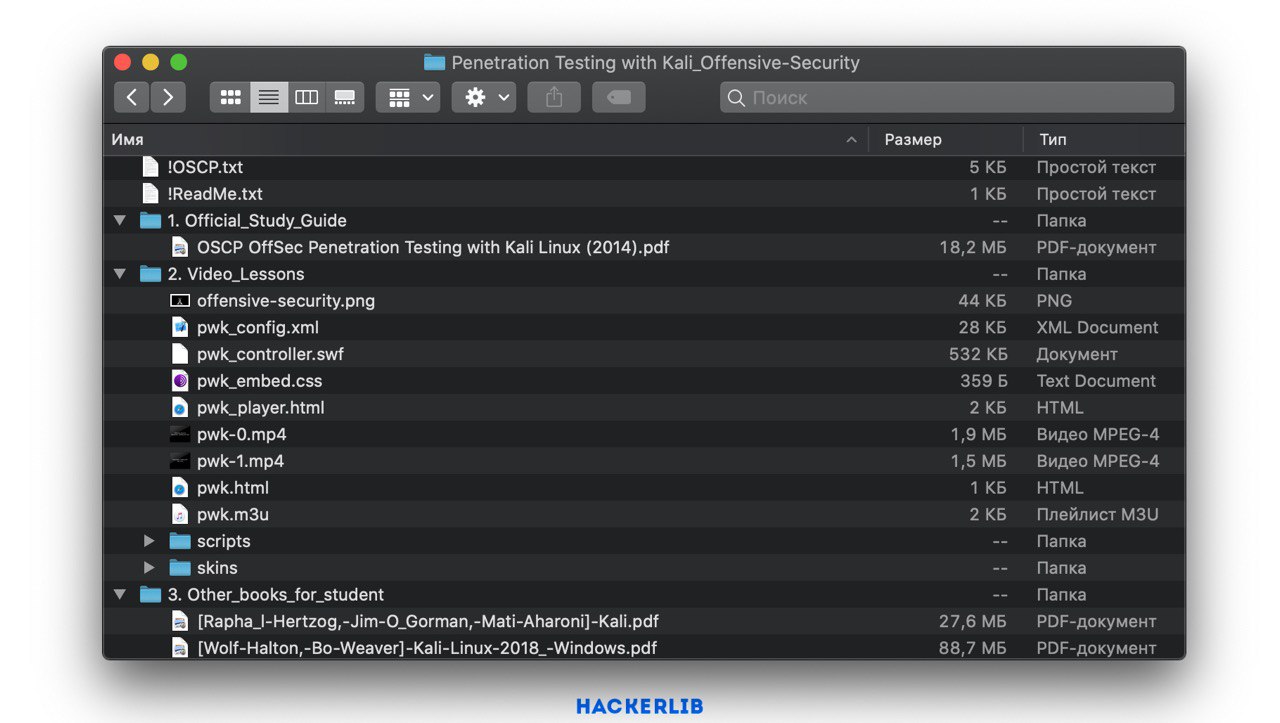This screenshot has width=1280, height=723.
Task: Collapse the 2. Video_Lessons folder
Action: coord(121,274)
